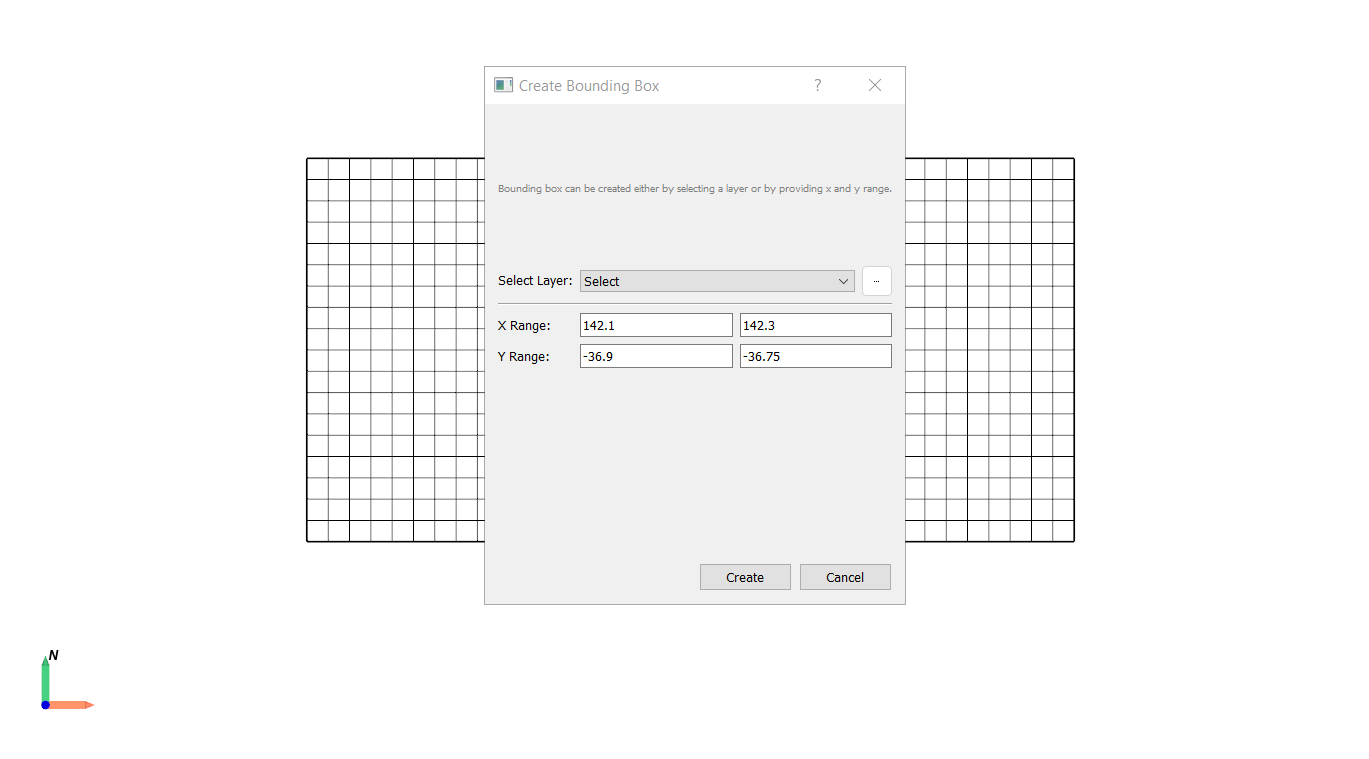
Task: Click the bounding box description text
Action: [x=694, y=189]
